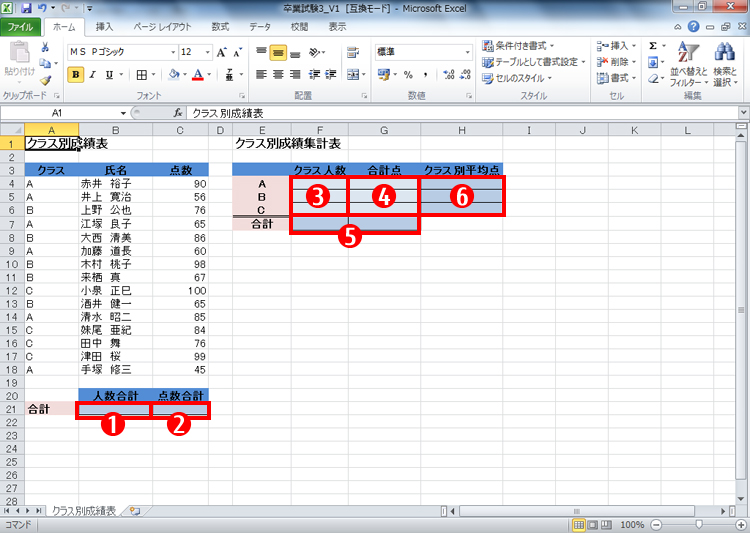Viewport: 750px width, 533px height.
Task: Click the 書式 format cells button
Action: point(617,78)
